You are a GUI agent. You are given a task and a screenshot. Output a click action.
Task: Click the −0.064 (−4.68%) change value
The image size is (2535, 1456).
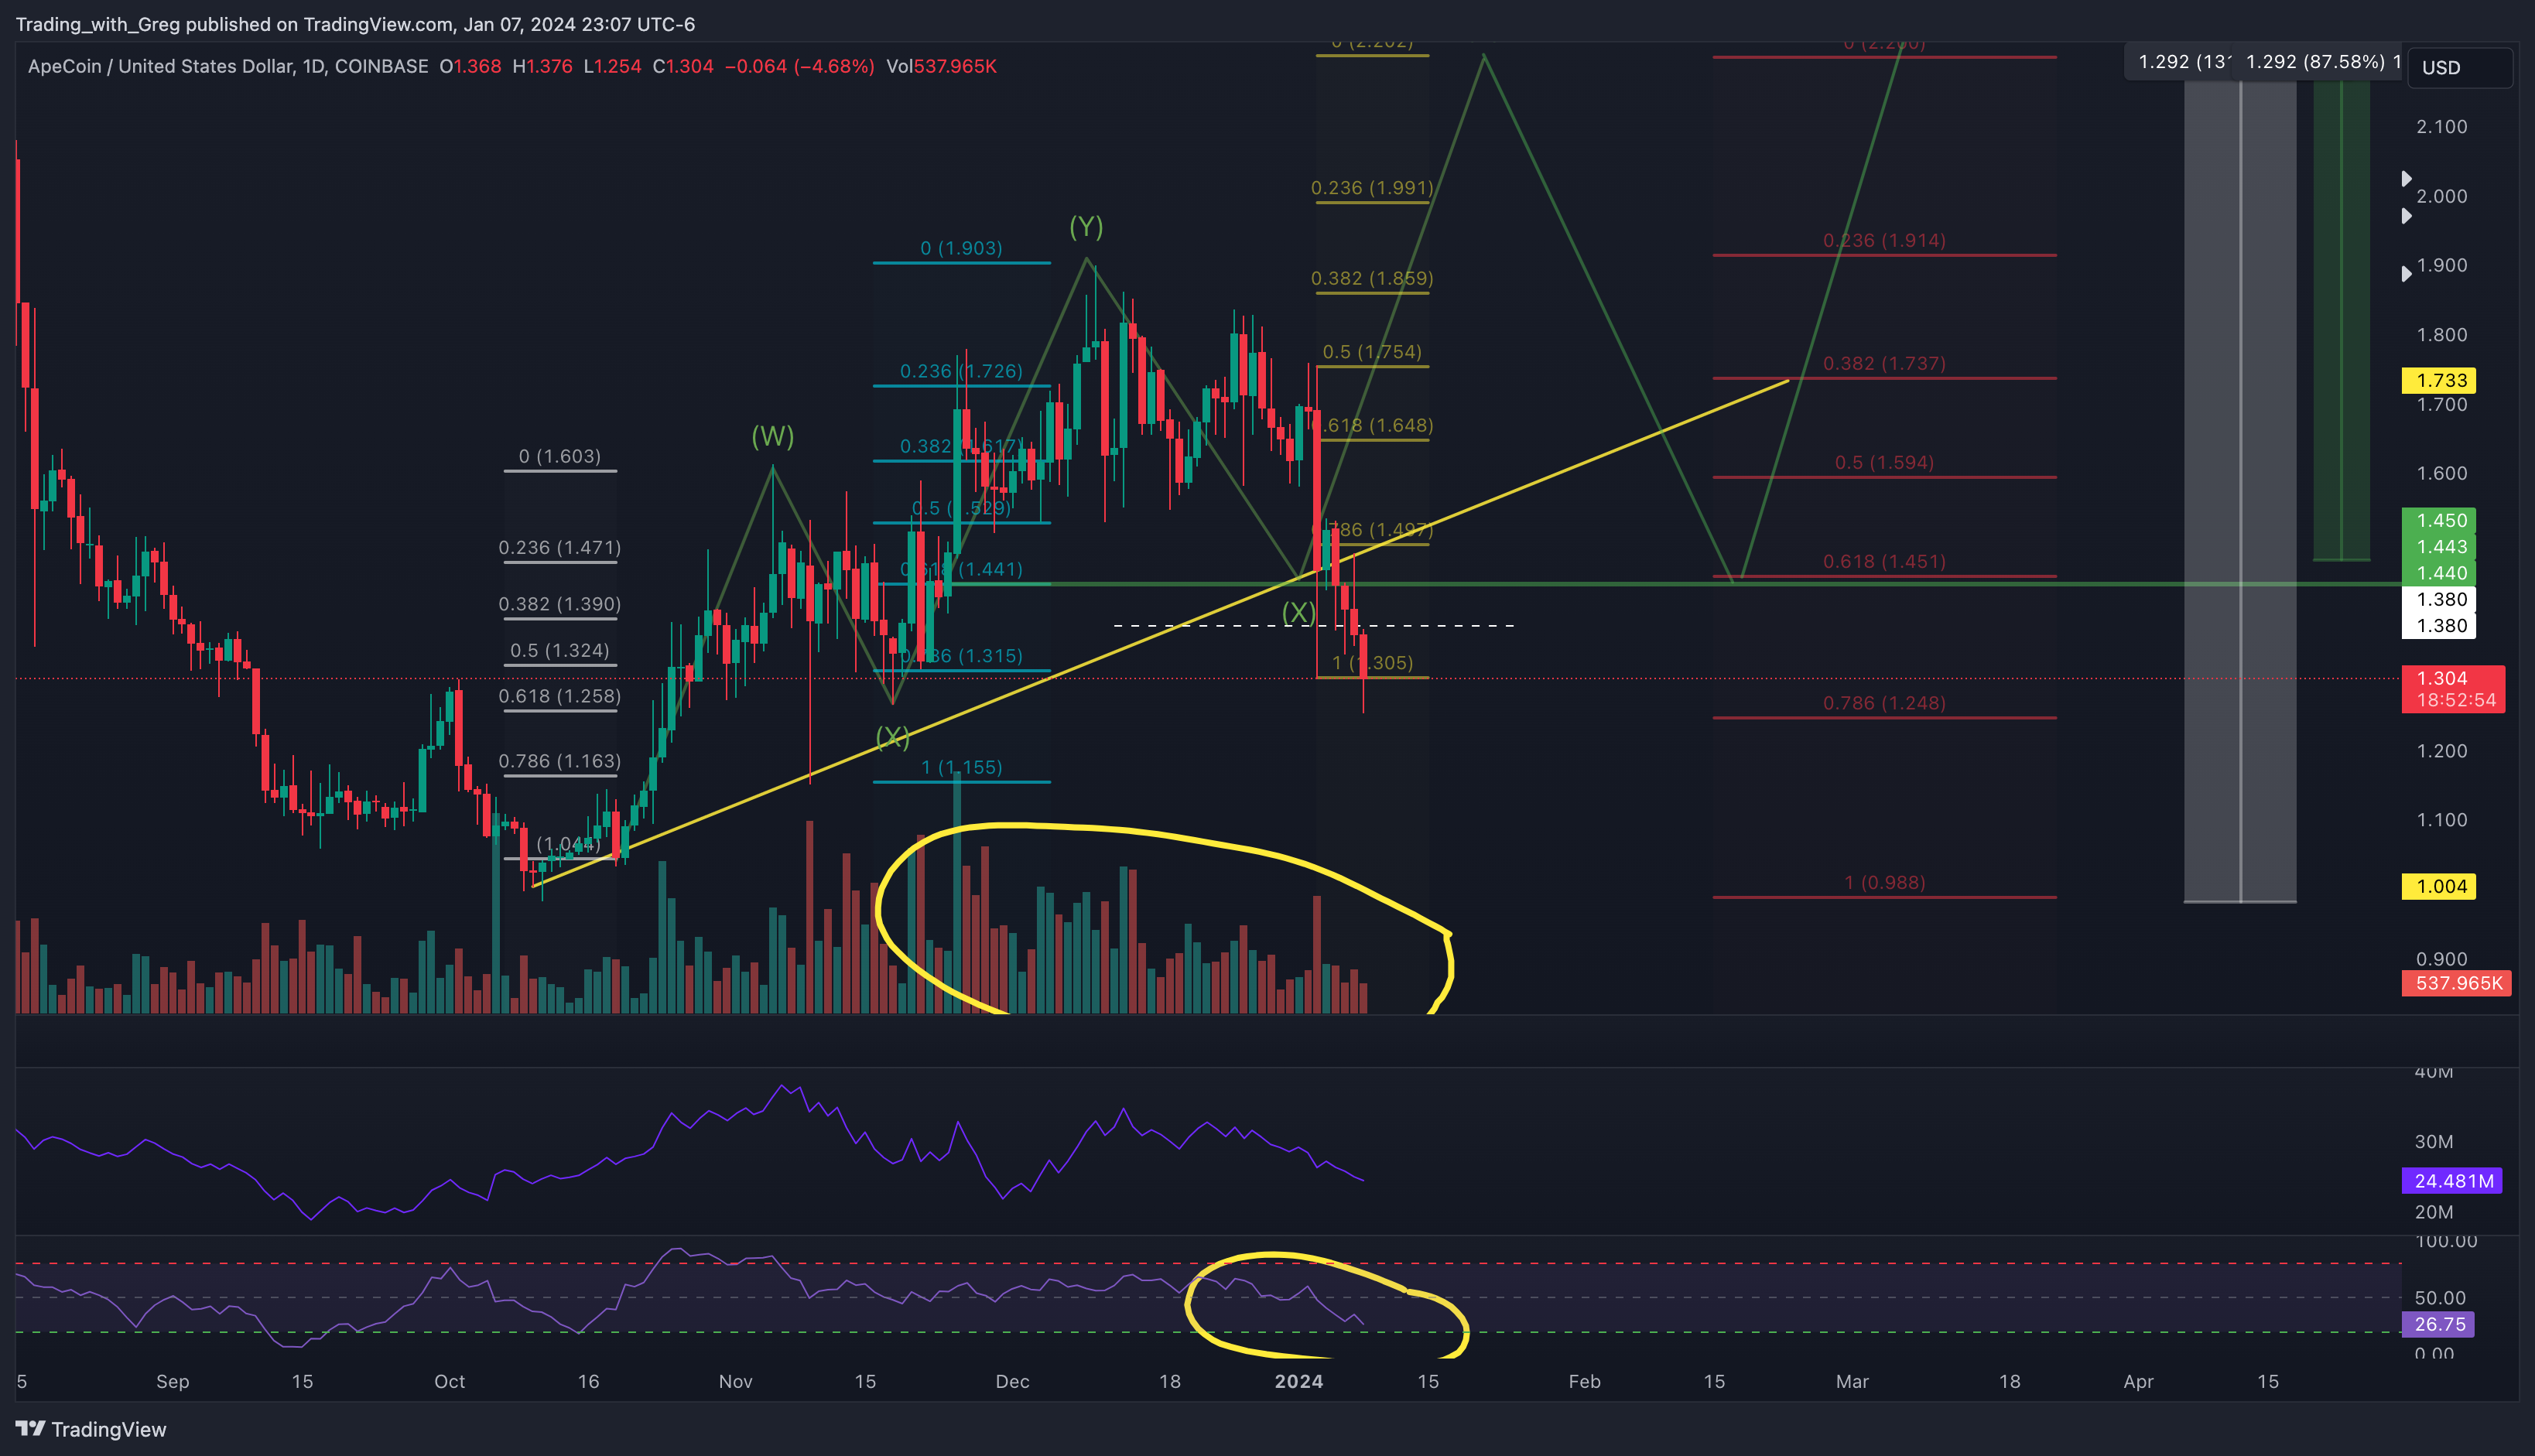[799, 66]
